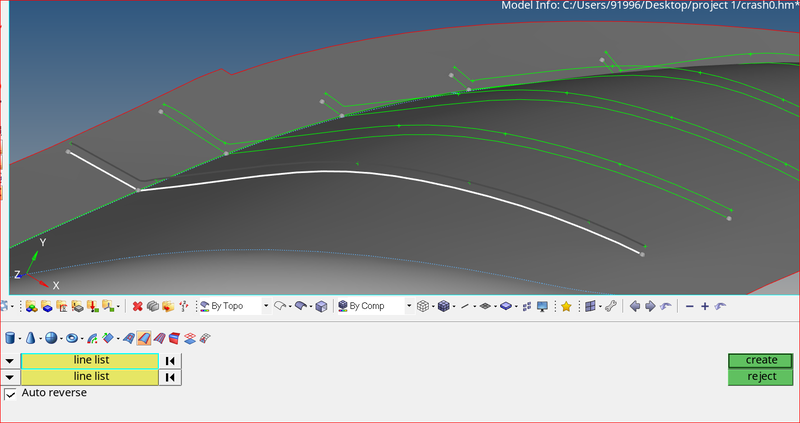Click the gray stacked-surfaces icon beside delete
The height and width of the screenshot is (423, 800).
(x=153, y=306)
